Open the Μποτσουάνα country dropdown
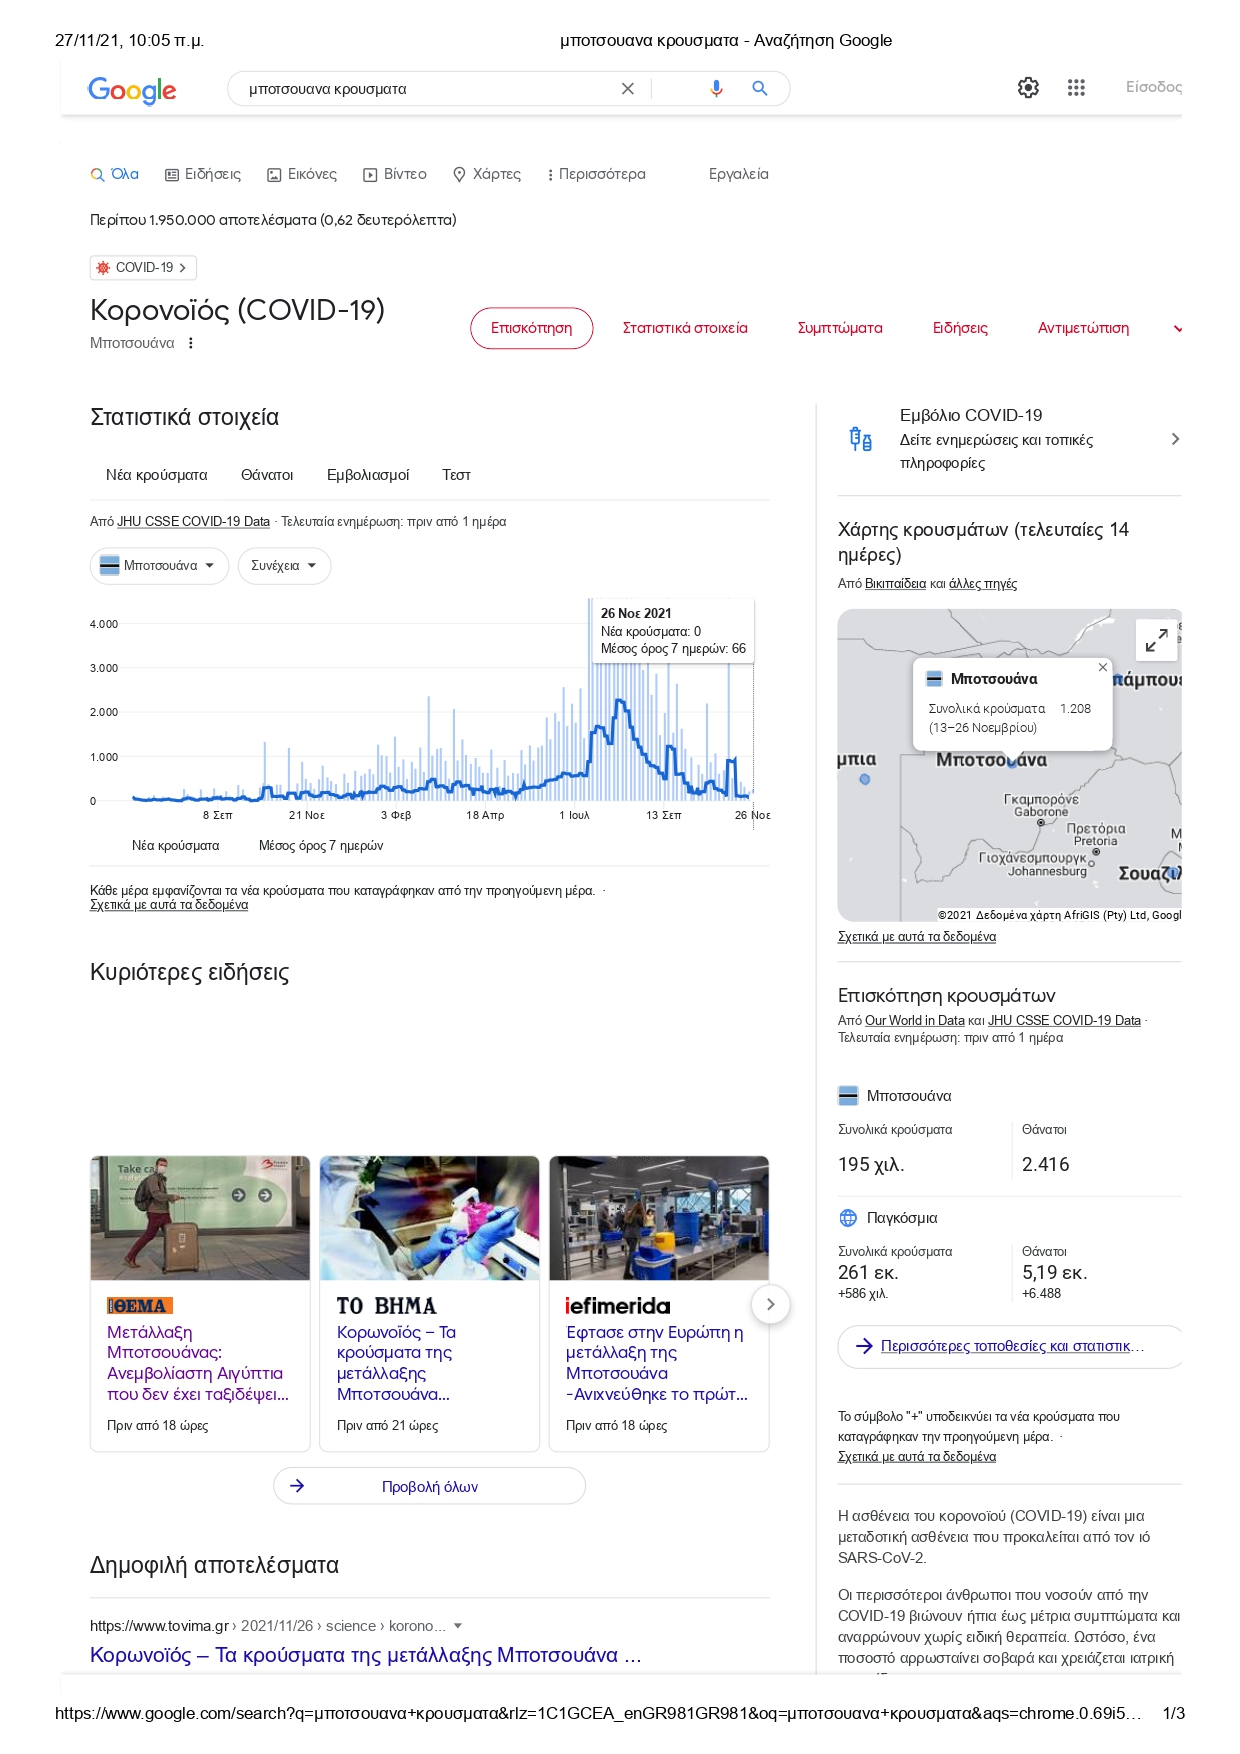1240x1754 pixels. [159, 566]
